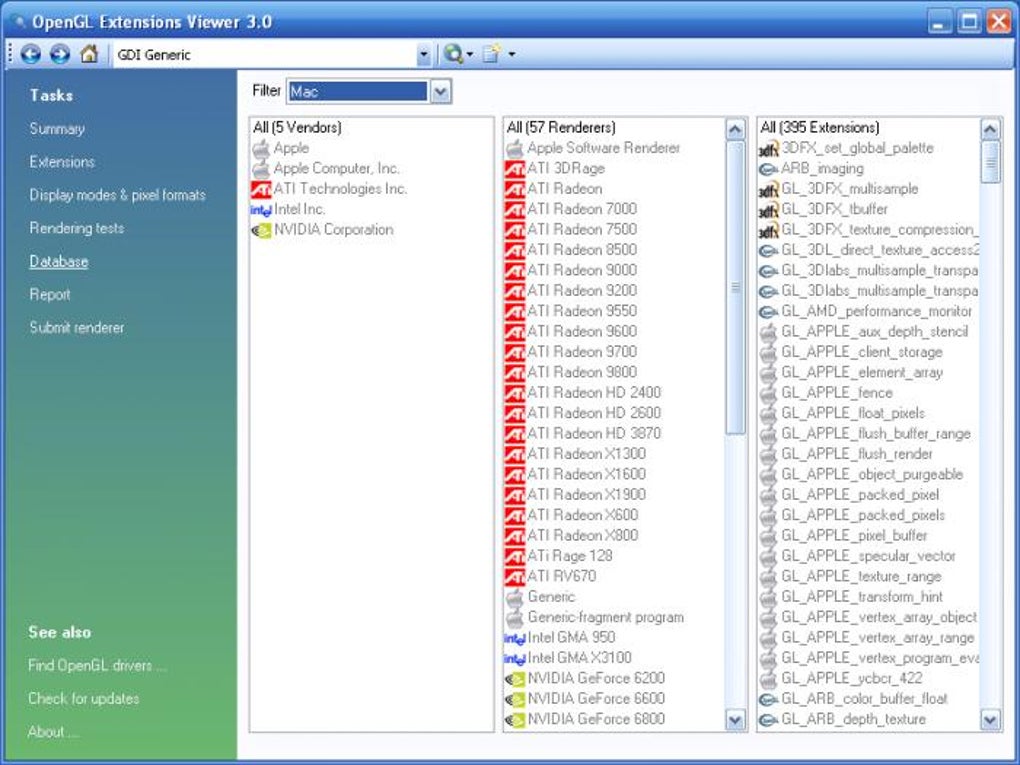Click the Intel GMA X3100 logo icon
This screenshot has width=1020, height=765.
pyautogui.click(x=515, y=659)
